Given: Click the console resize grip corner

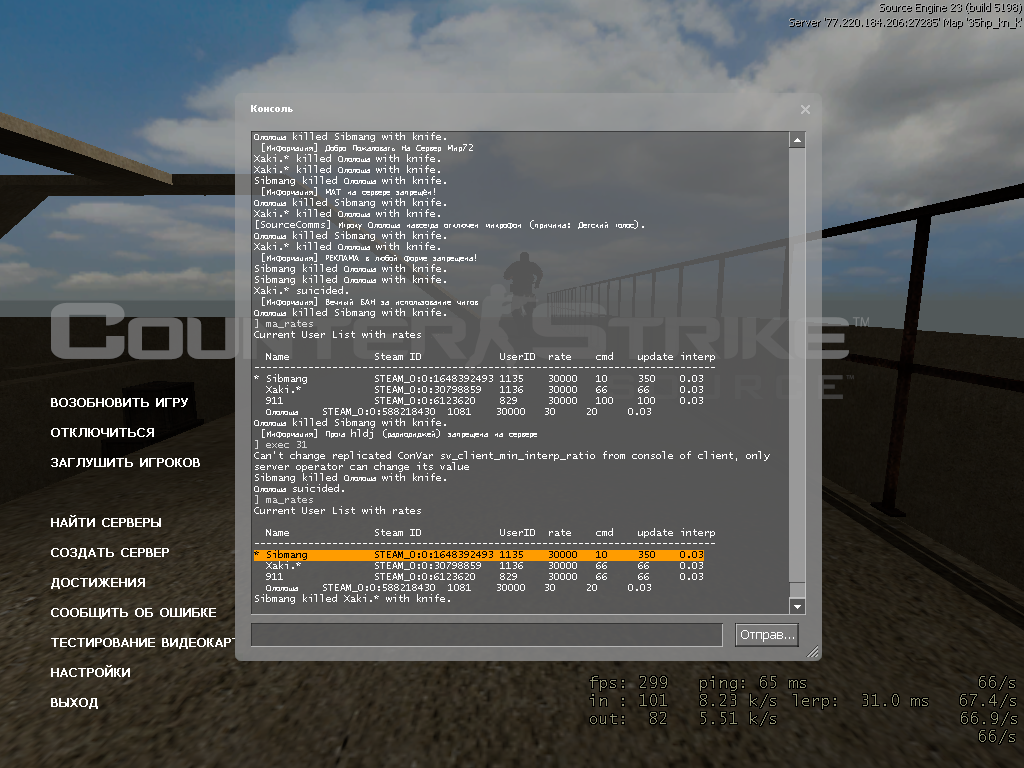Looking at the screenshot, I should click(812, 651).
